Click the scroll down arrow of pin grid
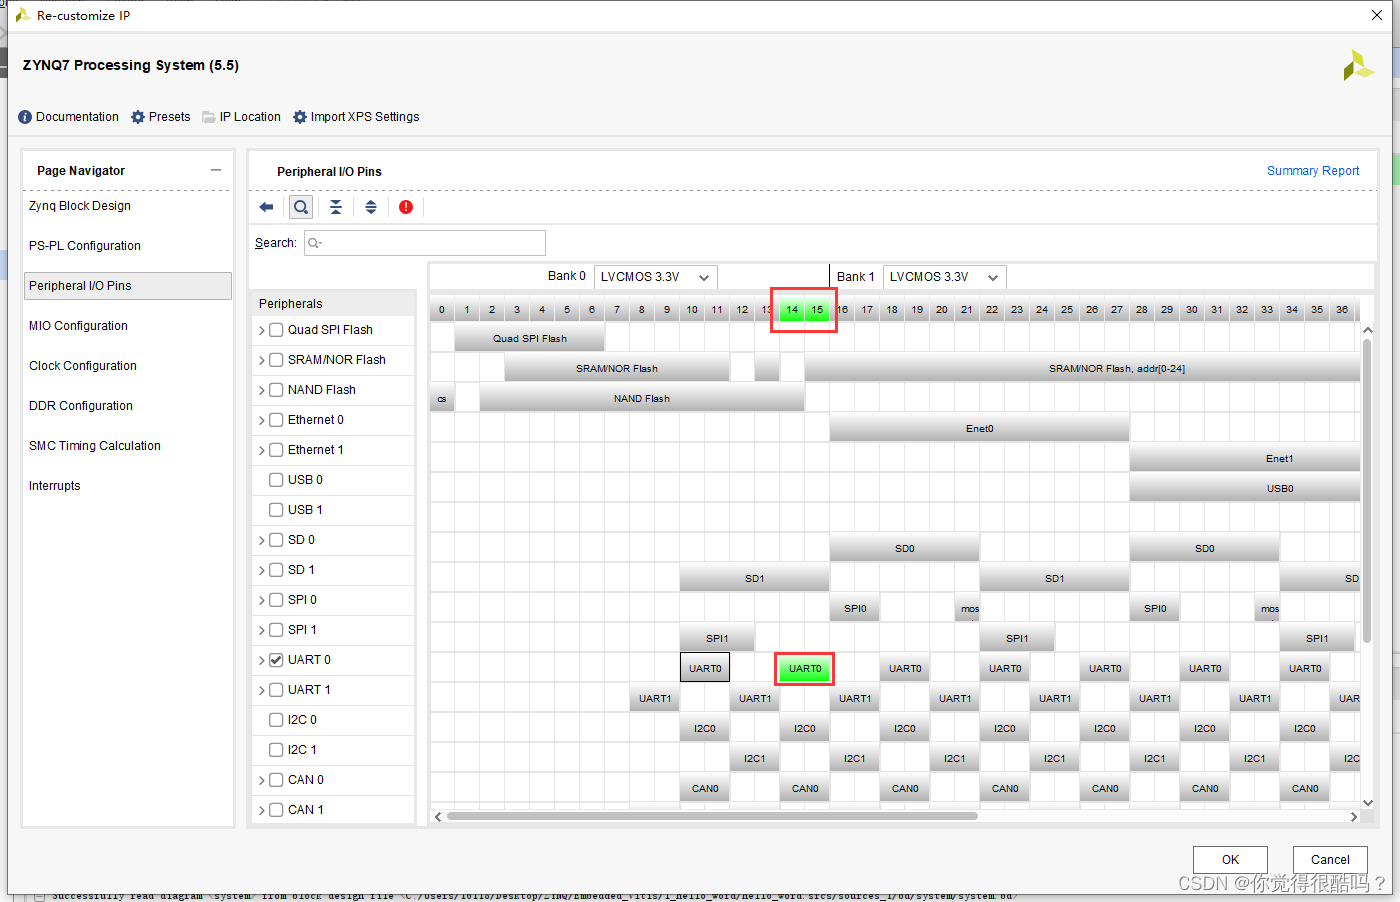The width and height of the screenshot is (1400, 902). [x=1368, y=802]
